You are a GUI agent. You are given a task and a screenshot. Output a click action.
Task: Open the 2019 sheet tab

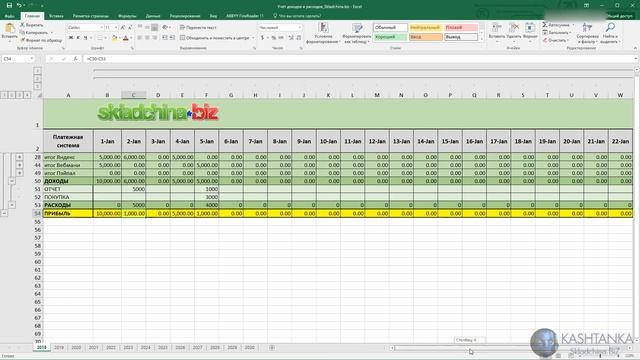(59, 347)
